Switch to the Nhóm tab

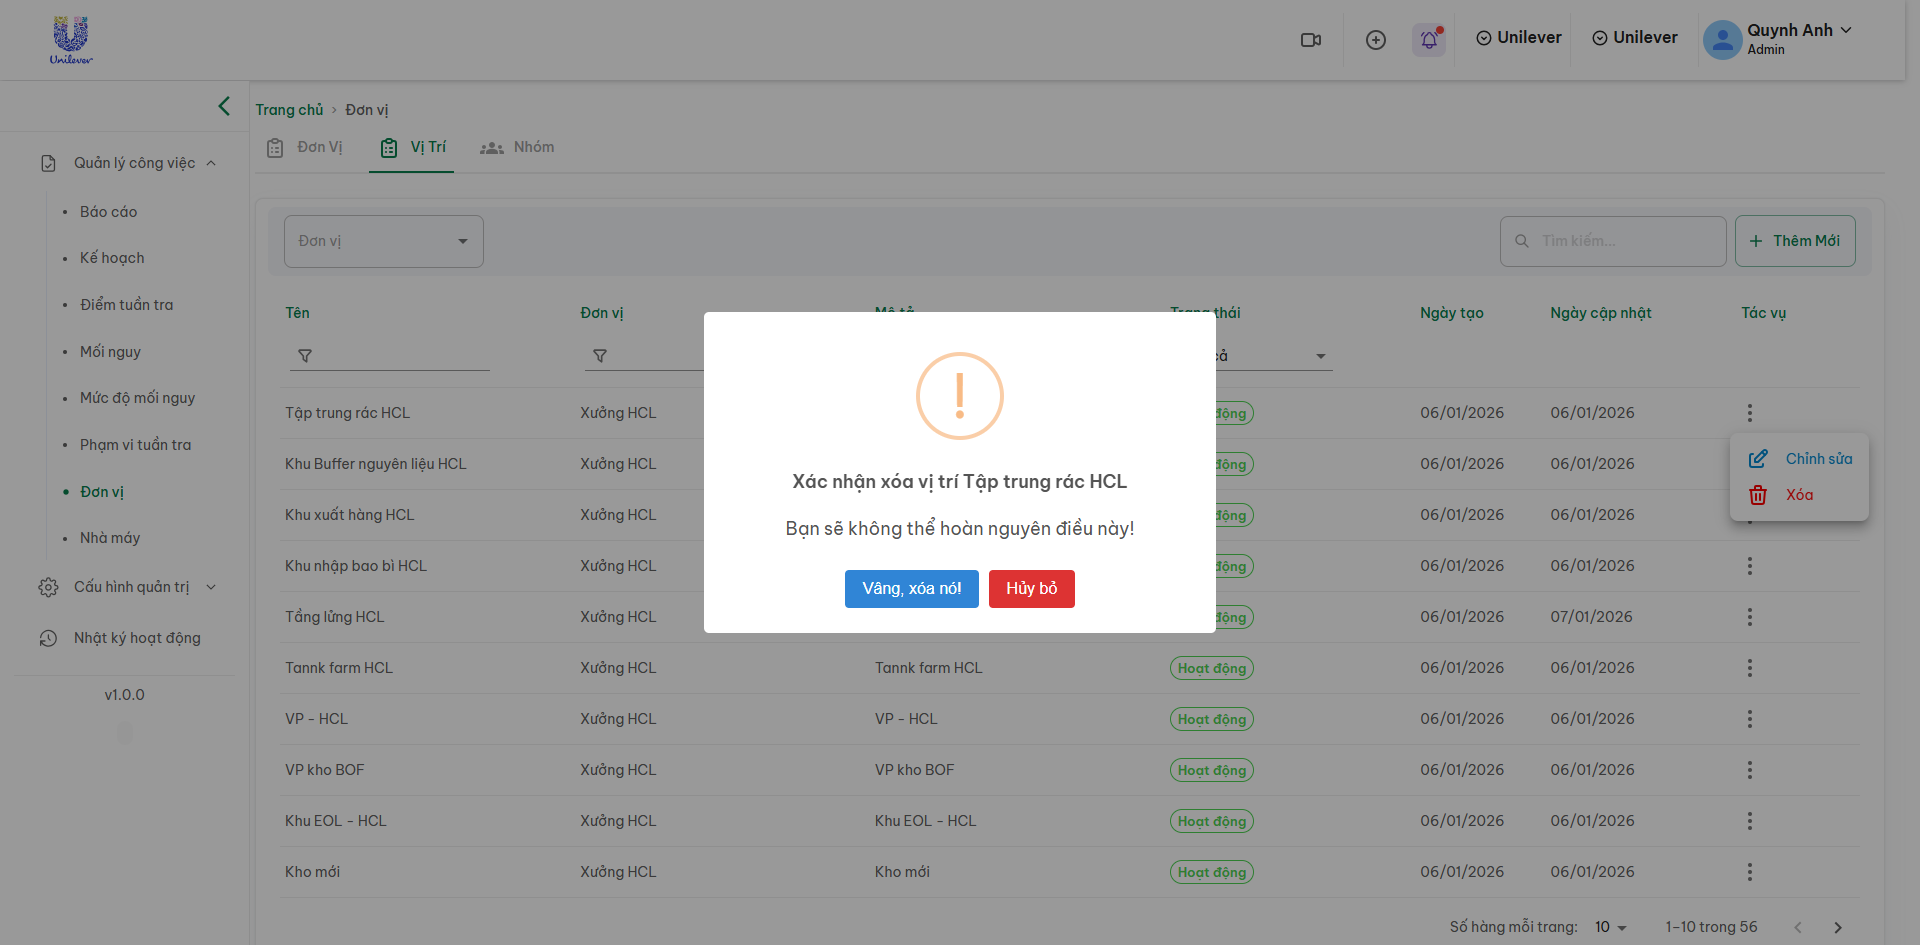(518, 147)
